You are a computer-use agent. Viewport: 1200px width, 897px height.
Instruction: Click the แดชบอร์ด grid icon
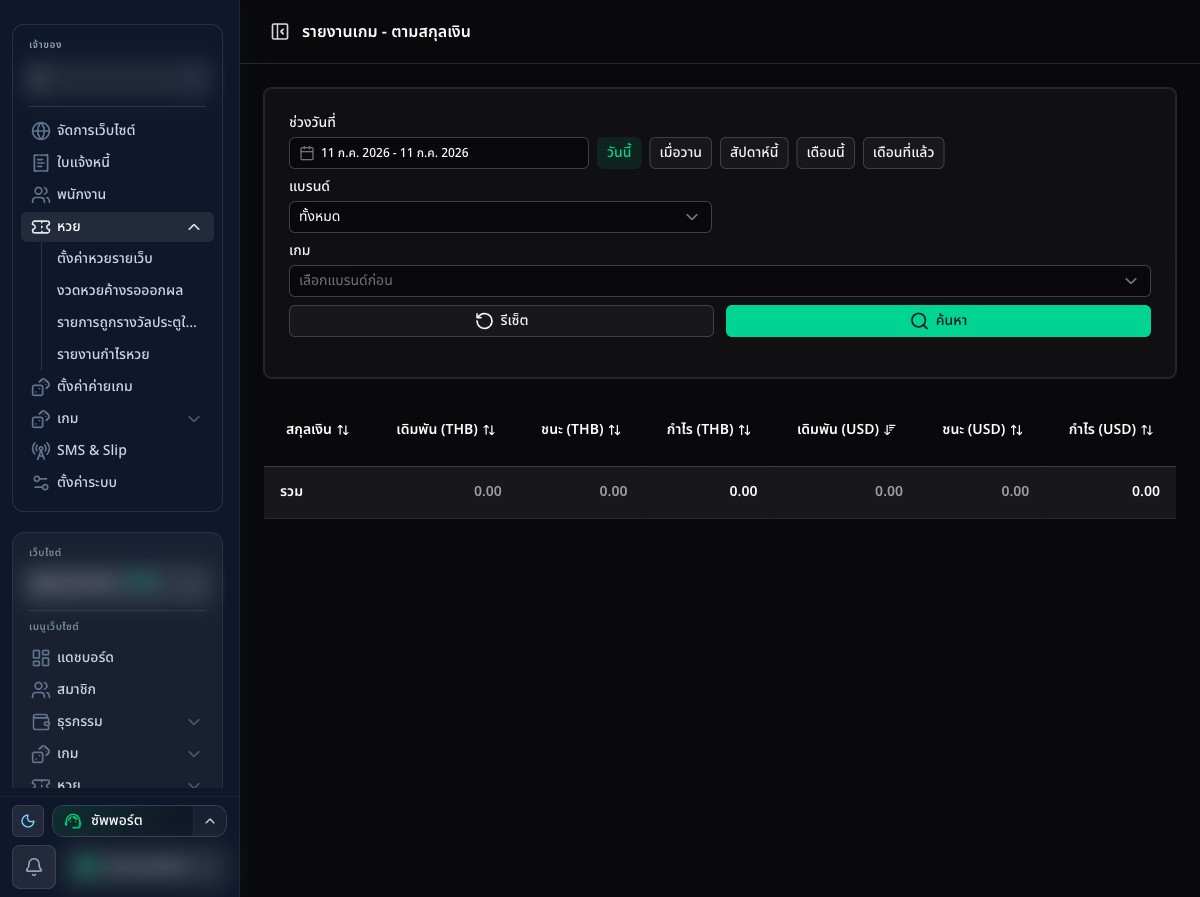tap(41, 657)
